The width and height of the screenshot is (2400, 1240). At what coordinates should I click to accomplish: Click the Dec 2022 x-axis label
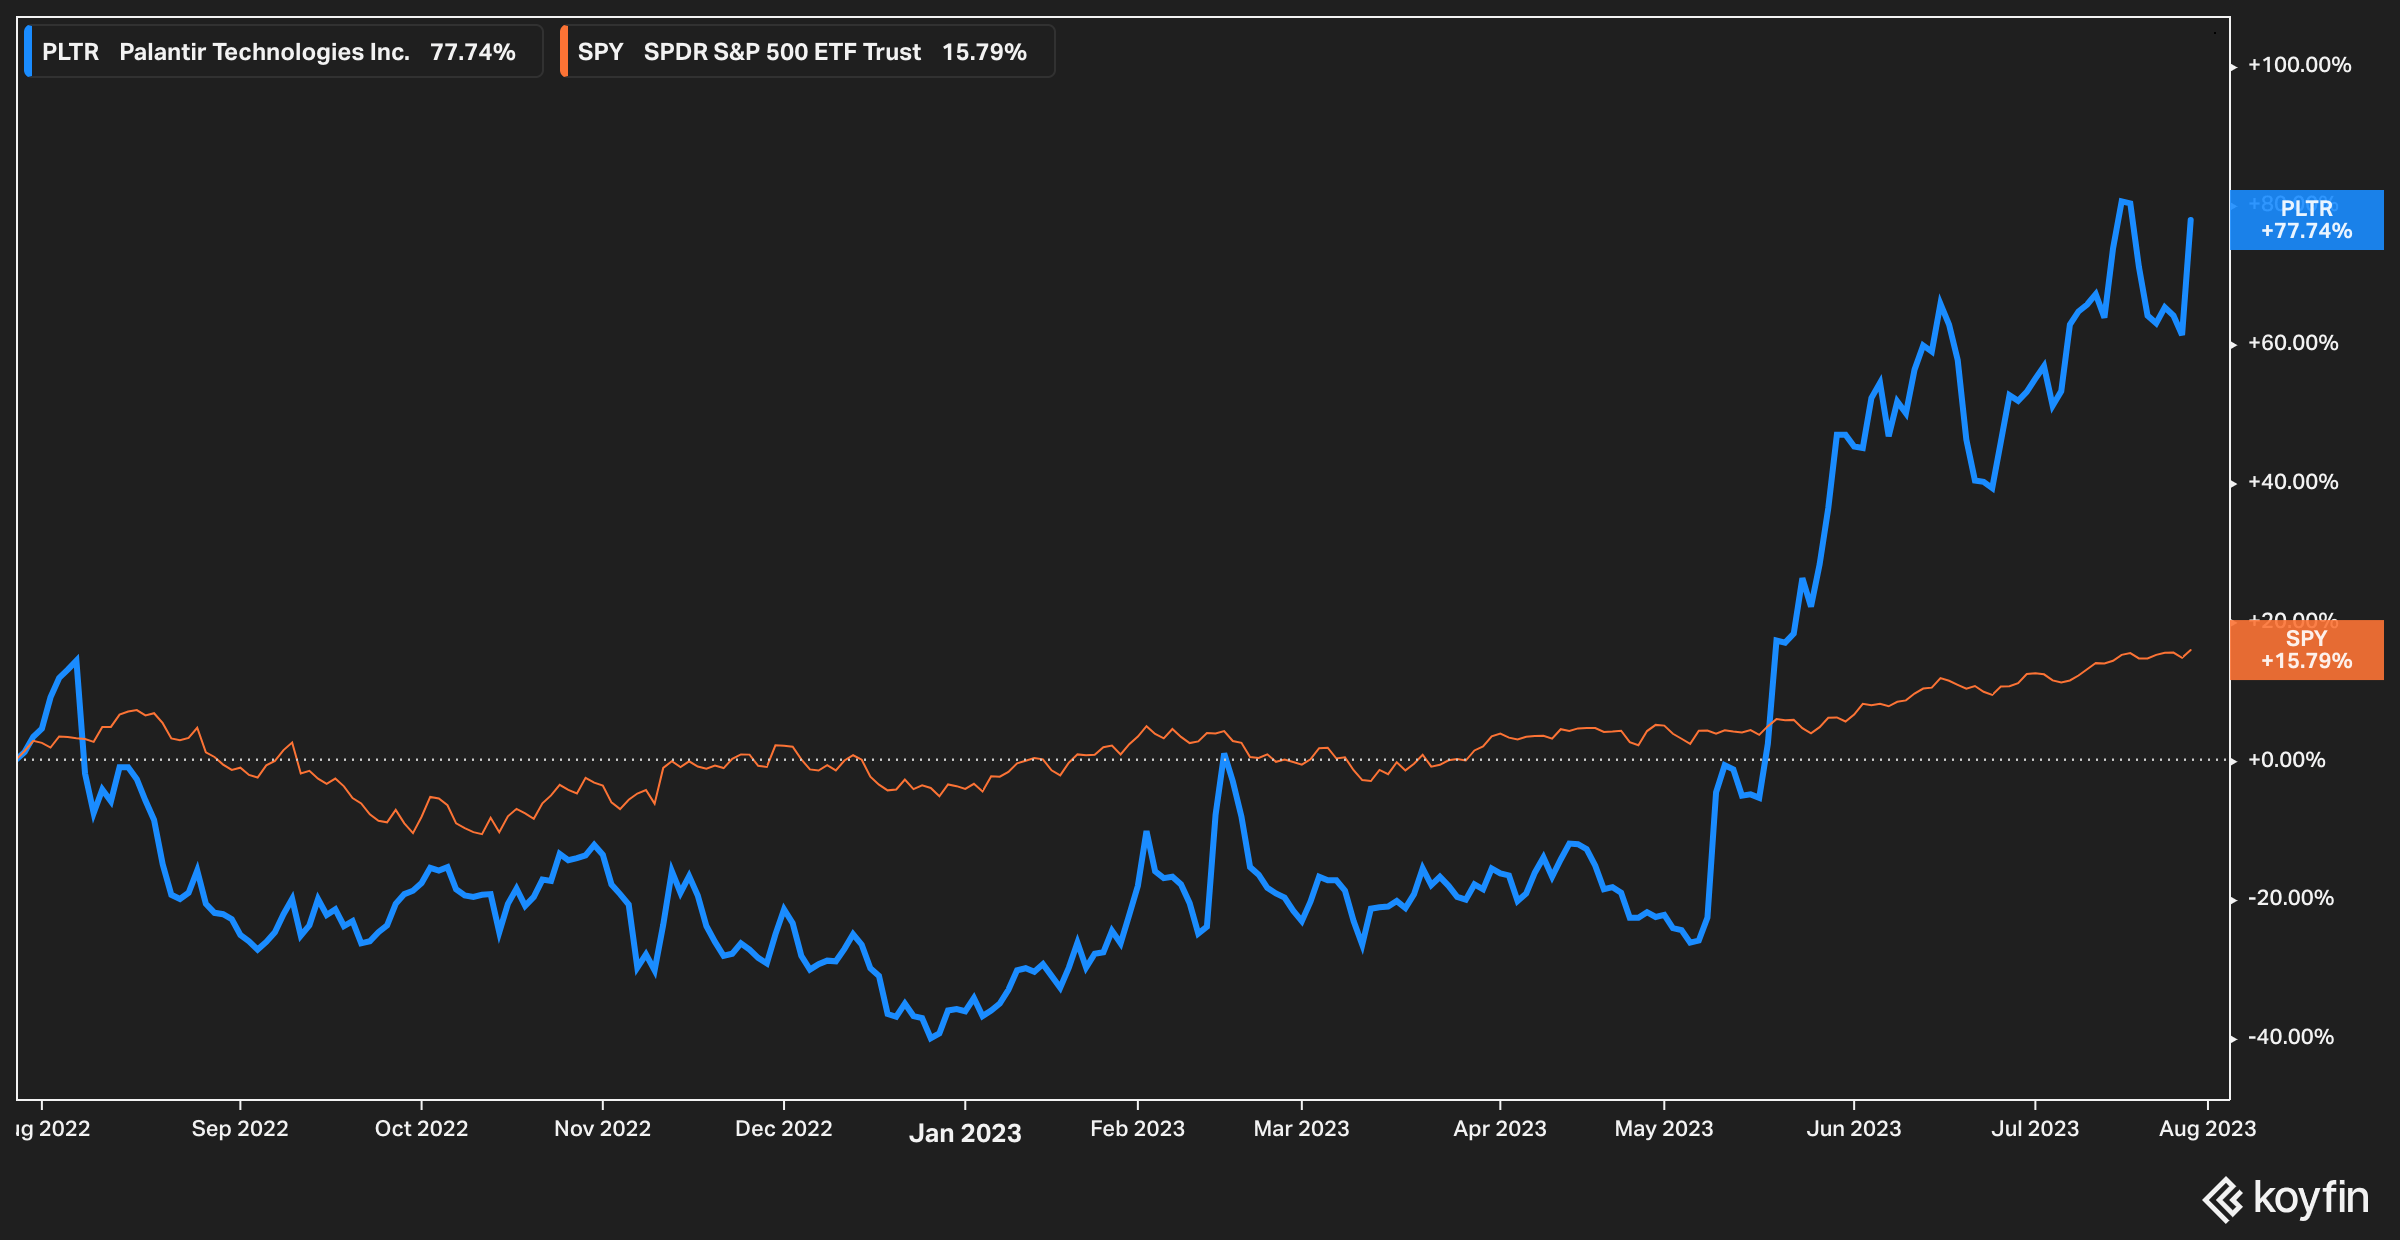[x=783, y=1129]
